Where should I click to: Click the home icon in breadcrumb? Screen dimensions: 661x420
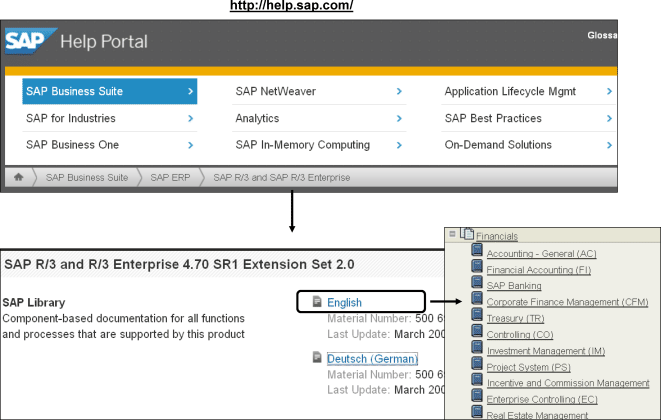pos(18,177)
